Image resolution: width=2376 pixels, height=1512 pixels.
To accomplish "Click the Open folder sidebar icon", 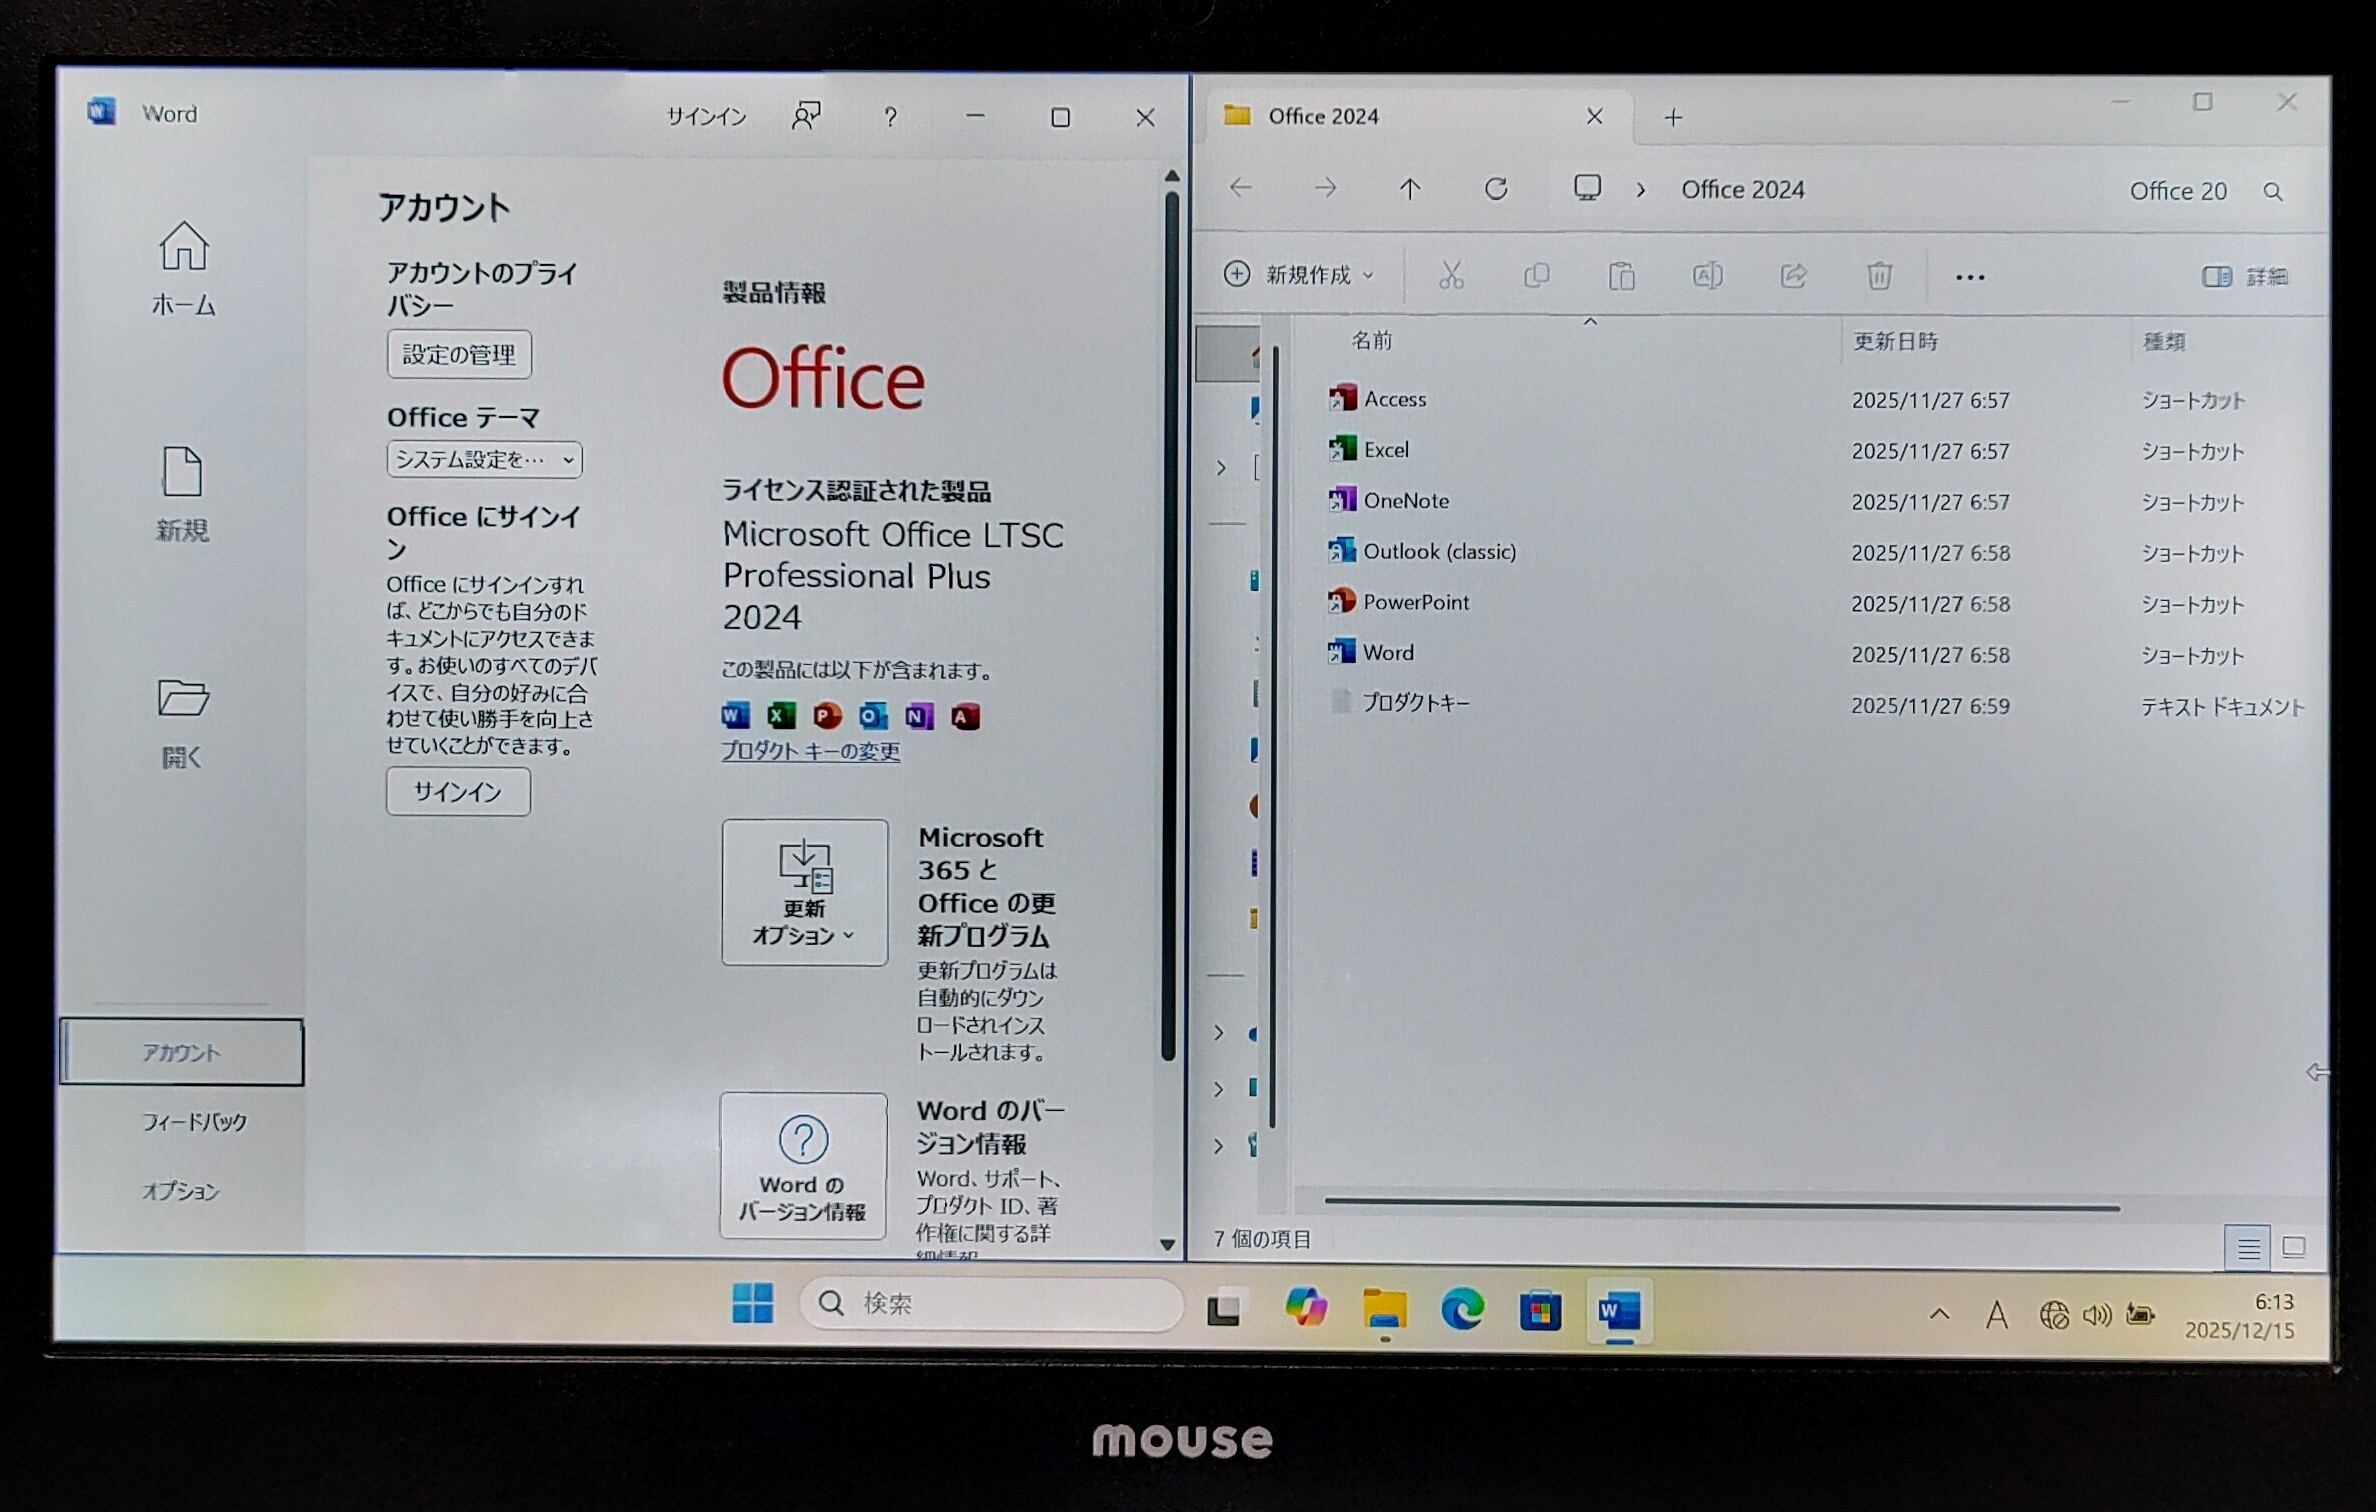I will [x=182, y=698].
